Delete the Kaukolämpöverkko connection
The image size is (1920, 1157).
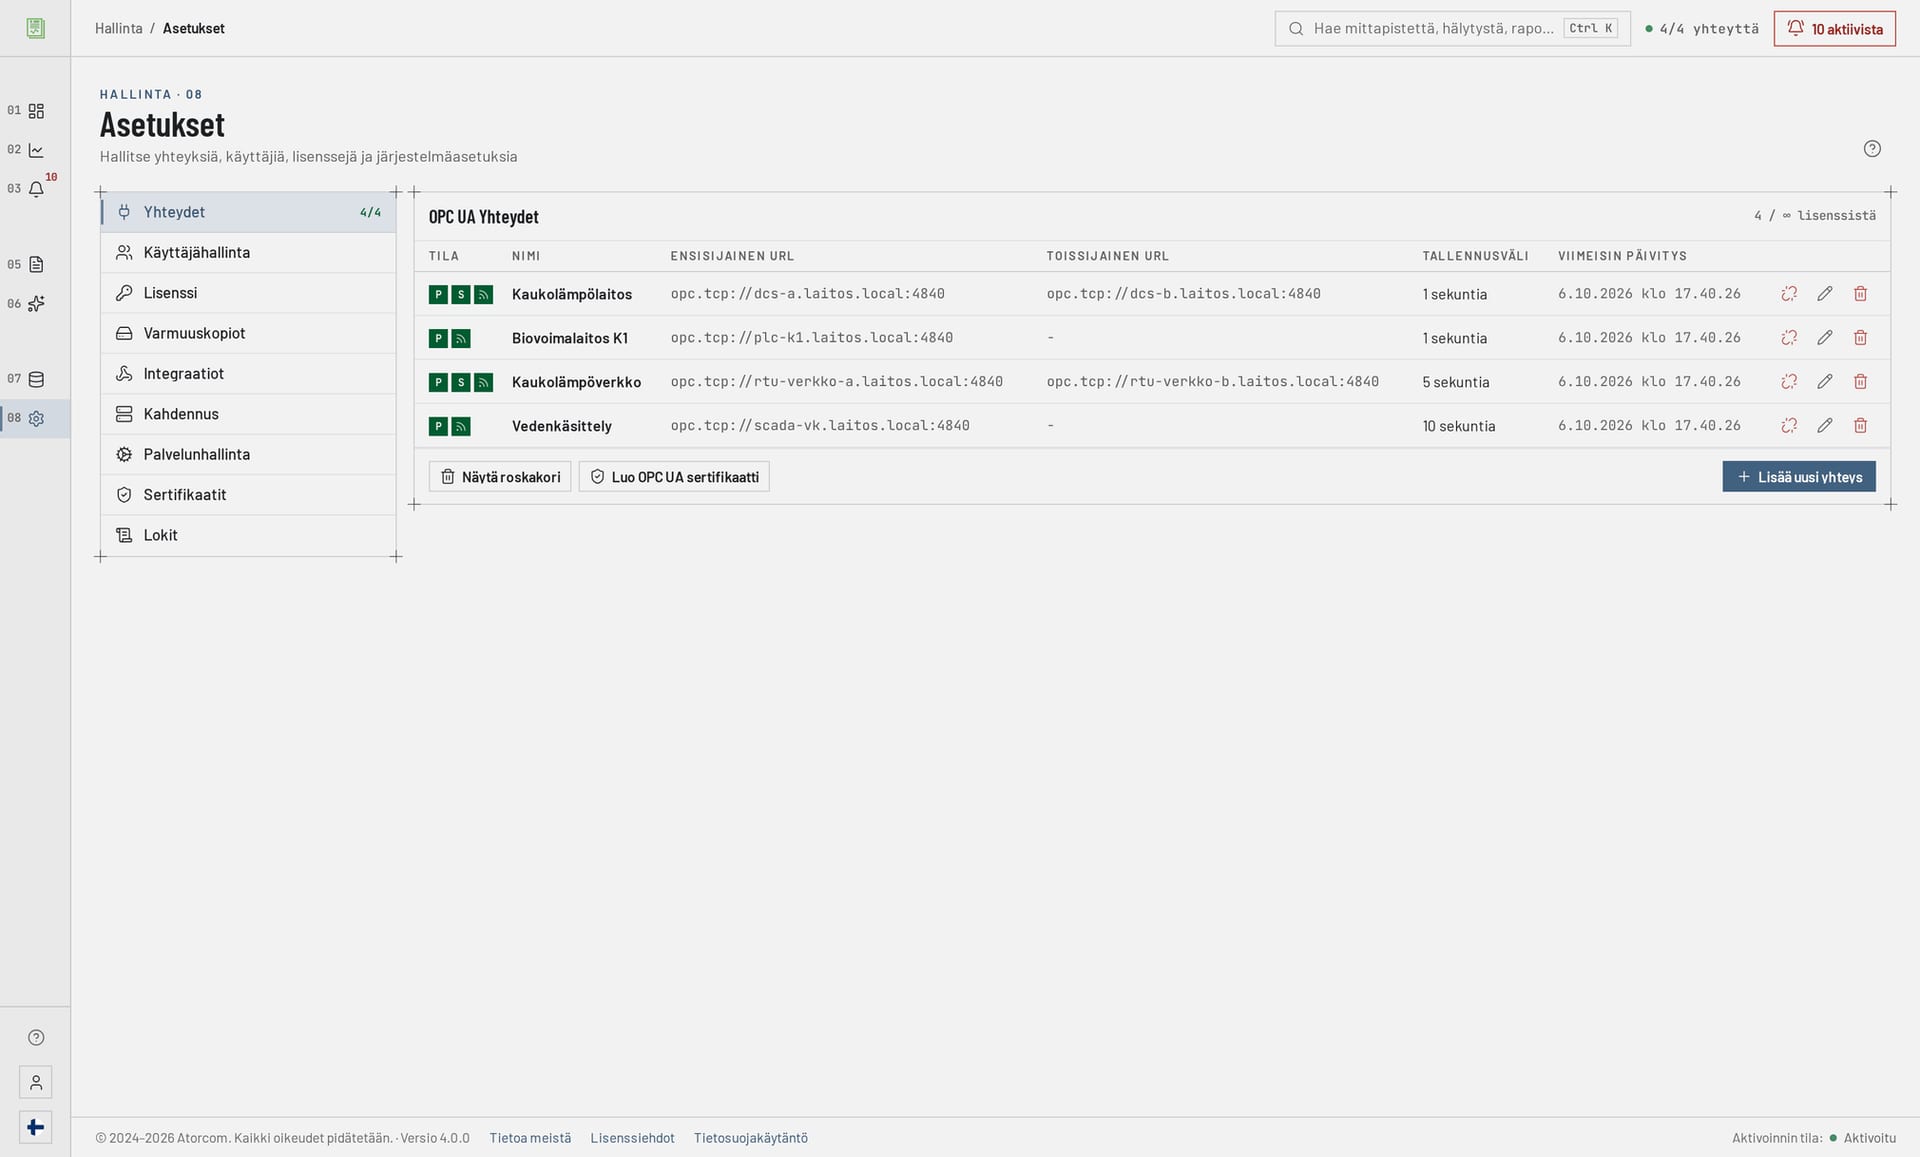(x=1860, y=382)
